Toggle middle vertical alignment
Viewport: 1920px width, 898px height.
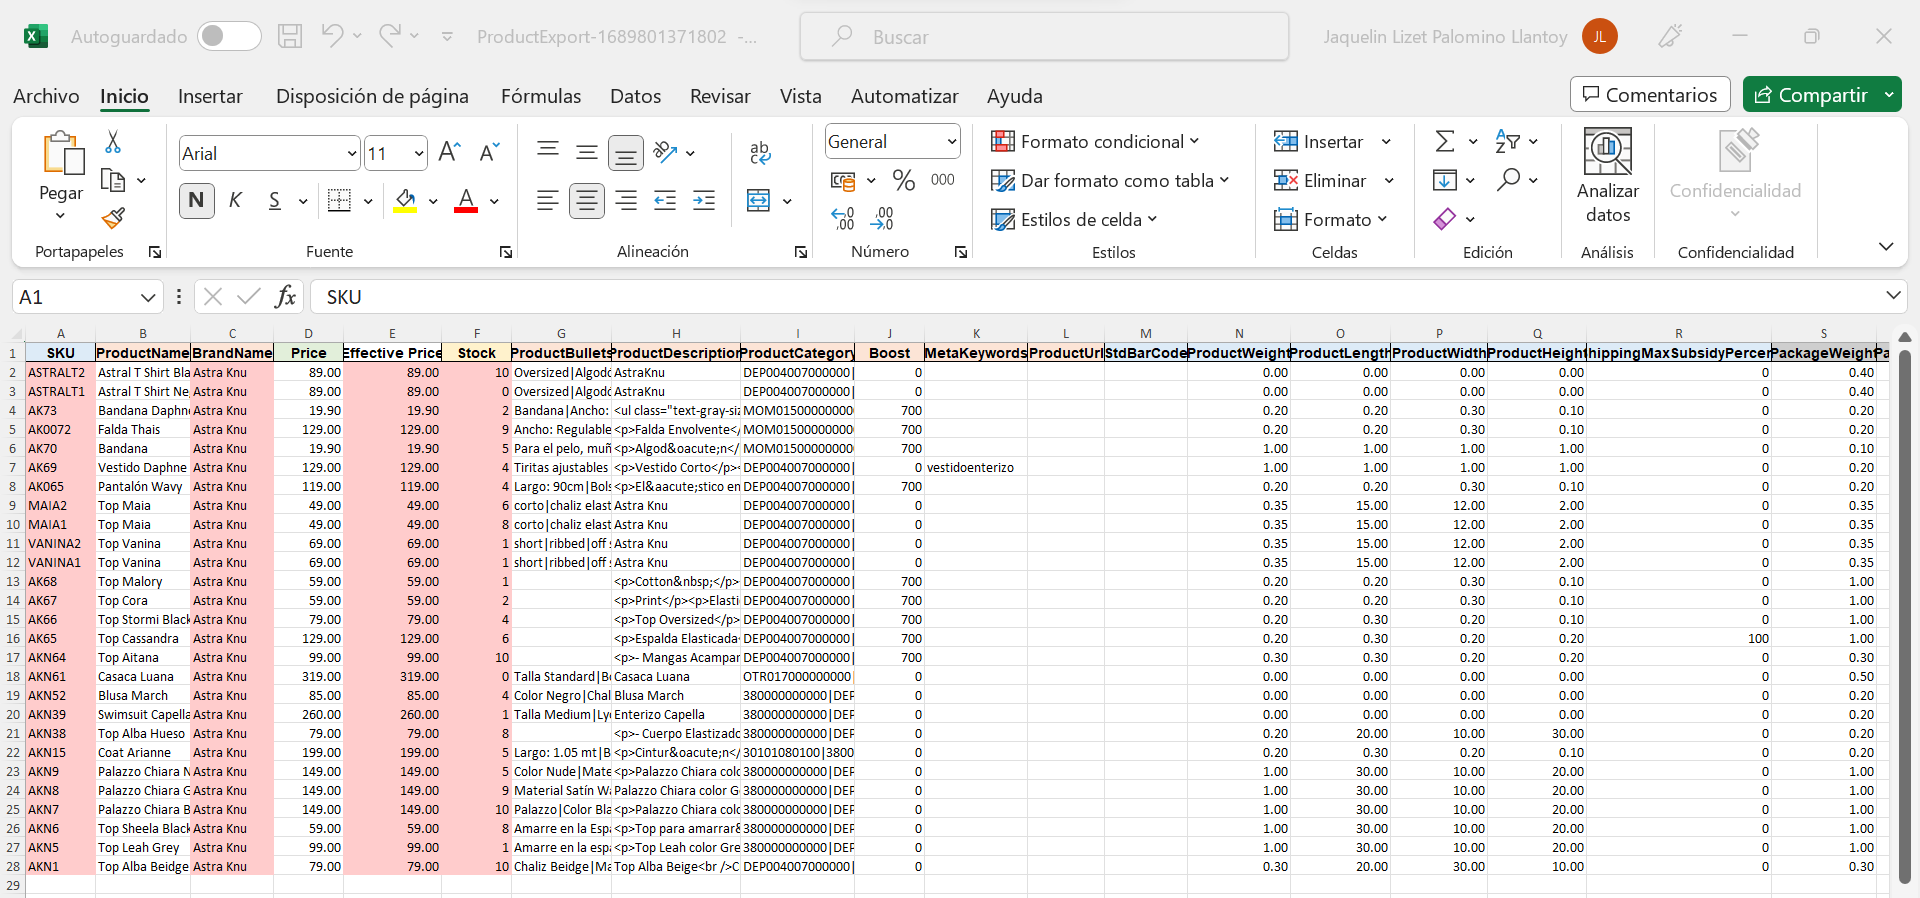[587, 152]
